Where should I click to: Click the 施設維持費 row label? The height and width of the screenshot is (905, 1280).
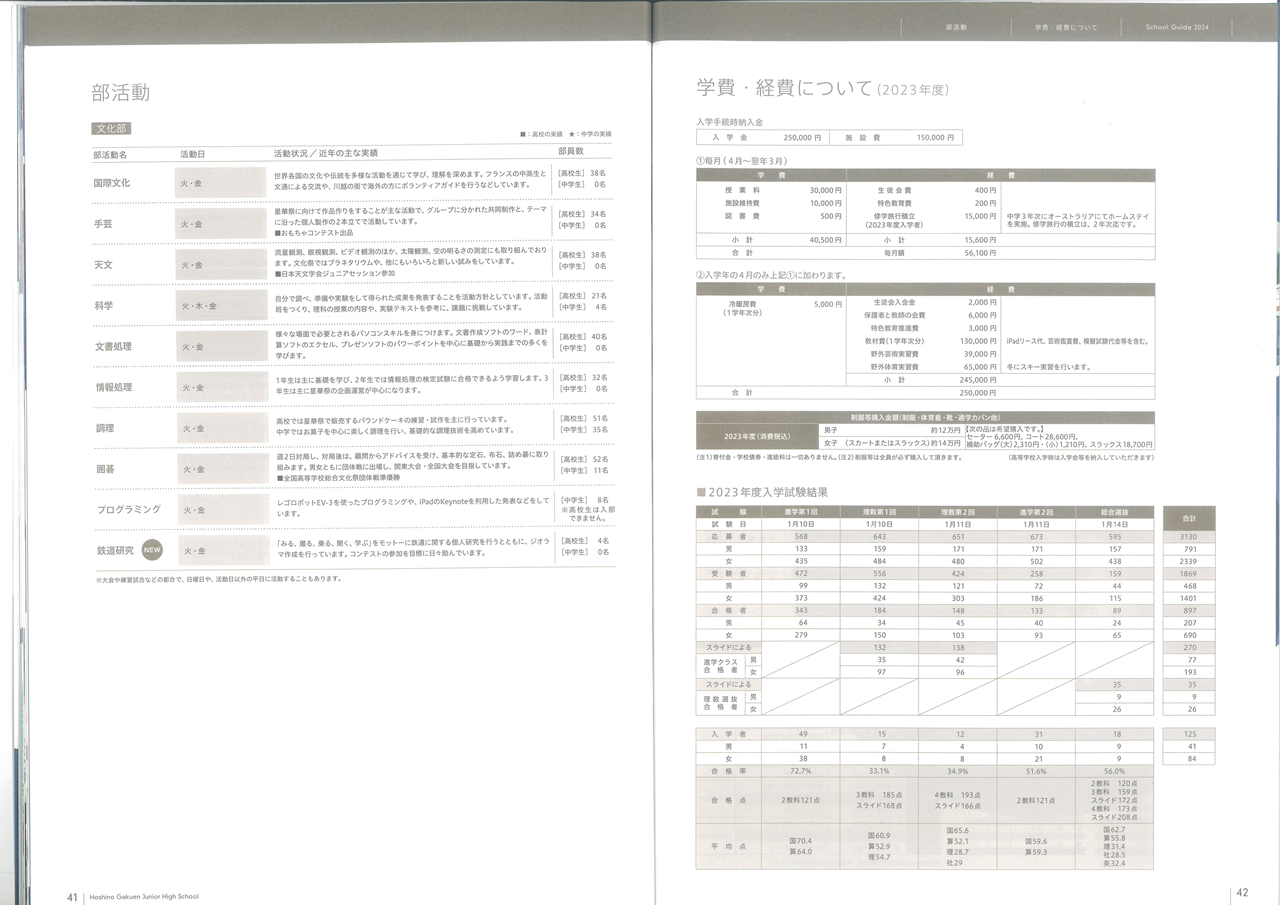(742, 202)
